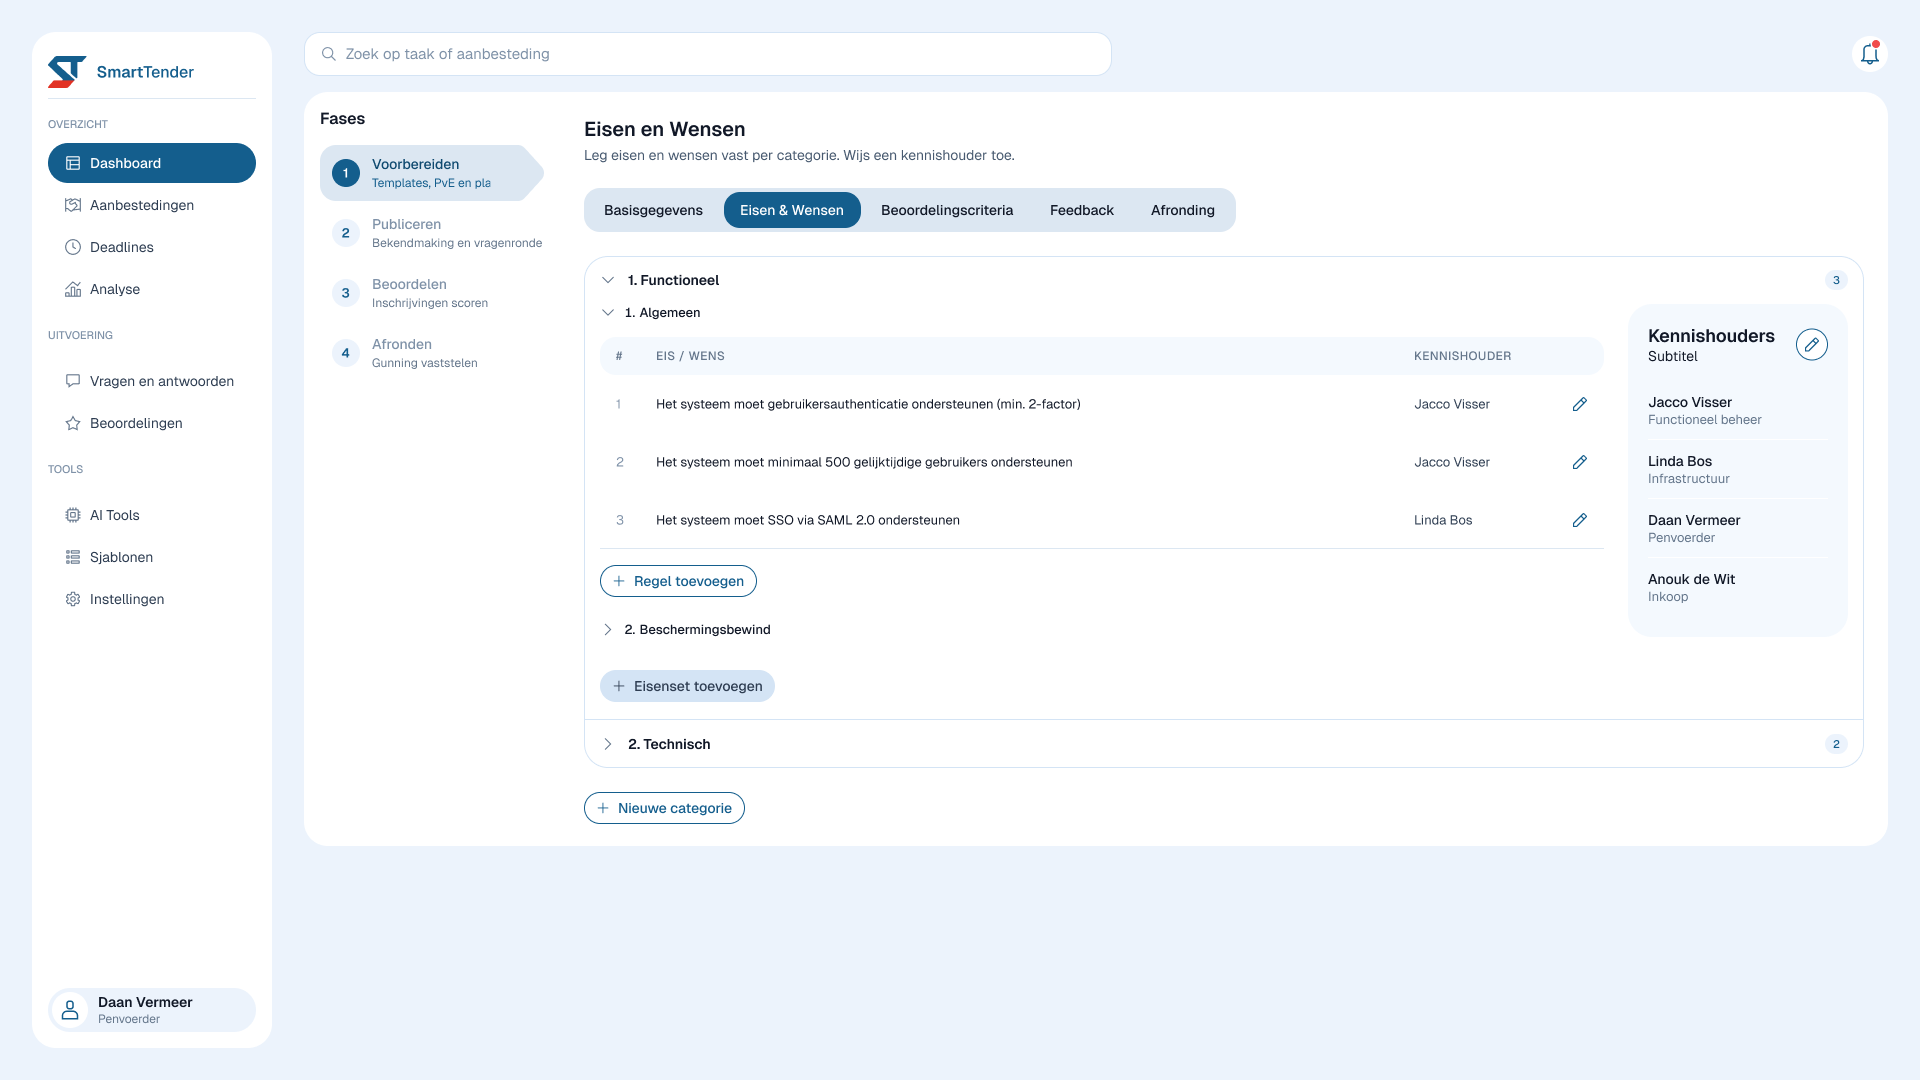
Task: Navigate to Aanbestedingen
Action: 152,205
